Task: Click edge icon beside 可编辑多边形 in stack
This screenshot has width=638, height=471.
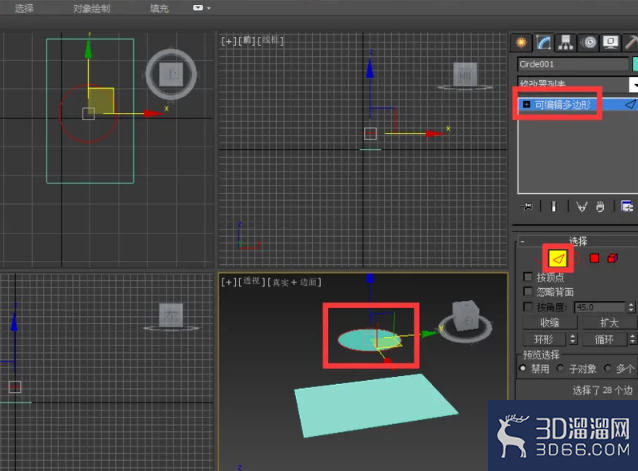Action: pyautogui.click(x=630, y=105)
